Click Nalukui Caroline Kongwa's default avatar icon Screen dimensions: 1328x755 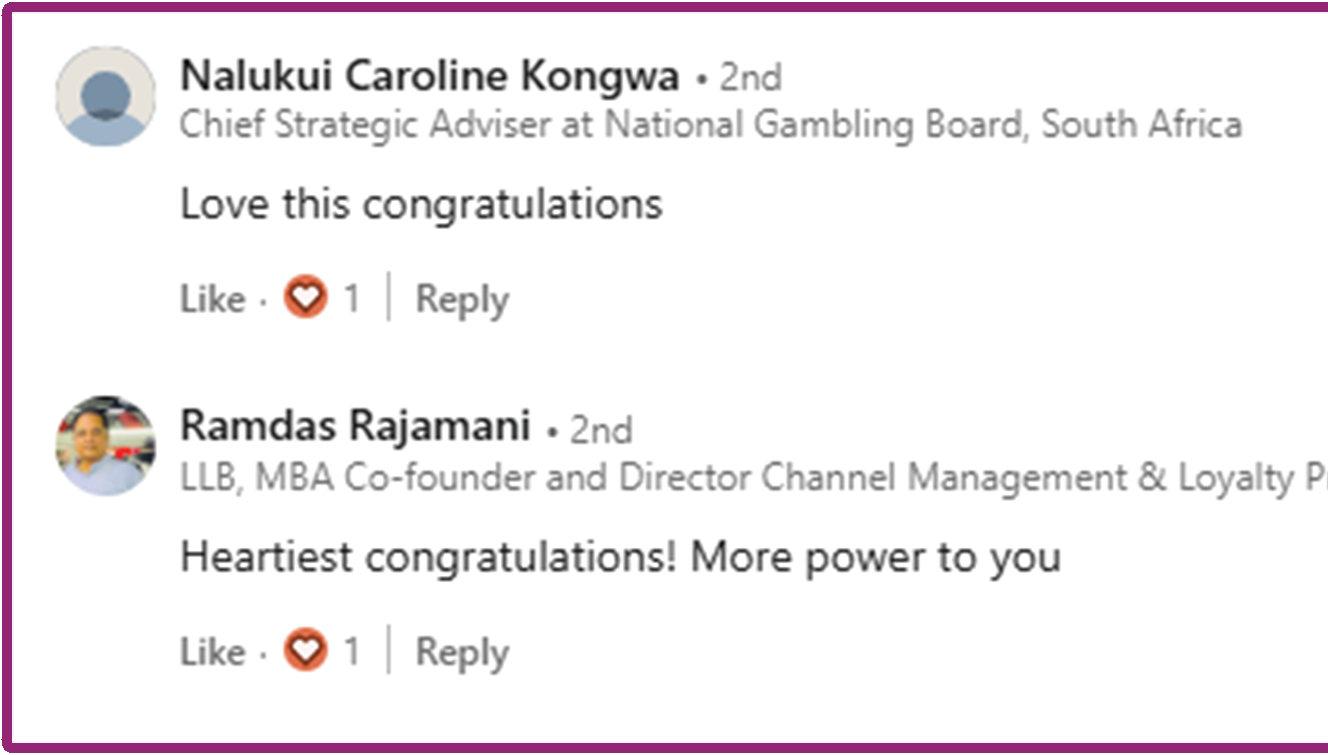point(105,96)
